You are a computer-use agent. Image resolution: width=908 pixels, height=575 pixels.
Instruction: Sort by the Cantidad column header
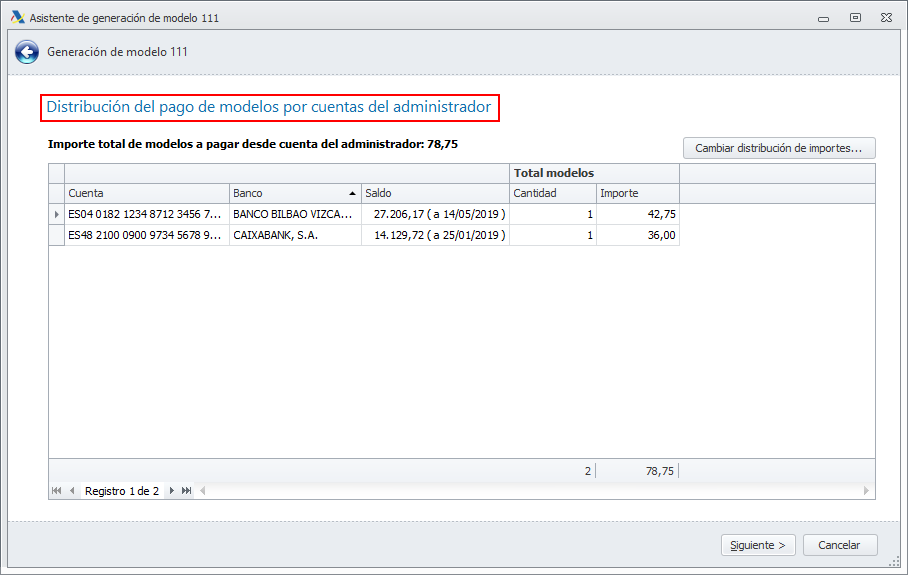pyautogui.click(x=553, y=193)
